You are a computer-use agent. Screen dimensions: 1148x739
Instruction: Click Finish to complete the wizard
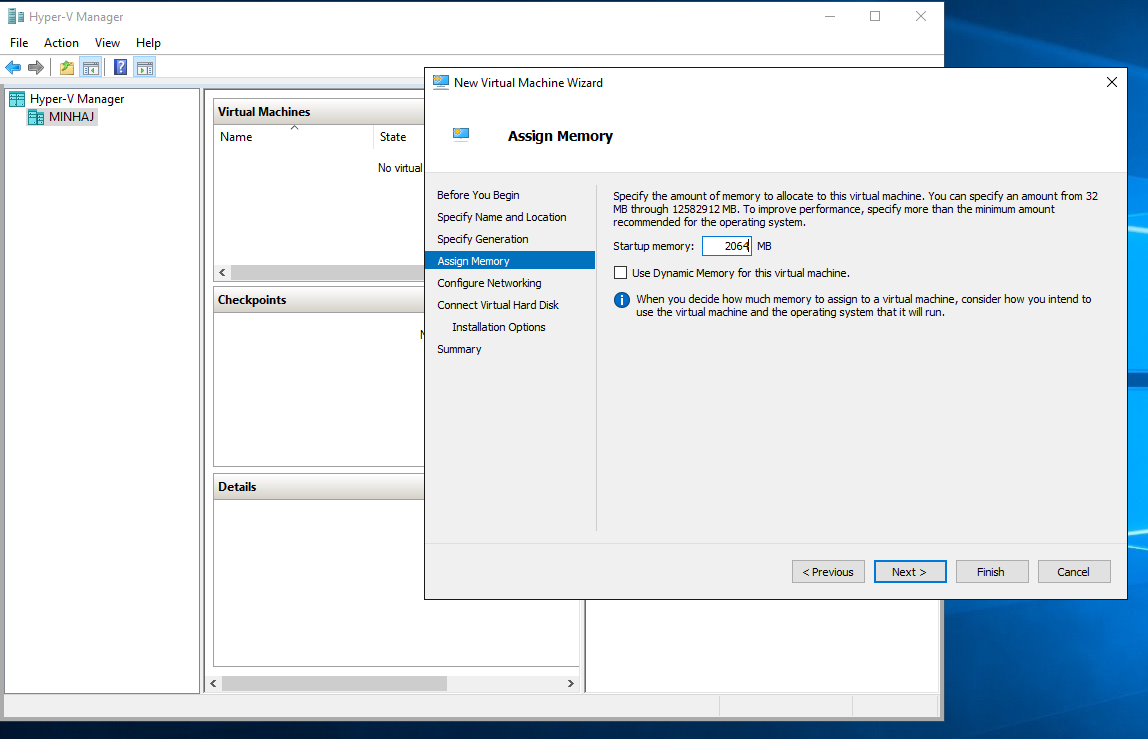[990, 572]
